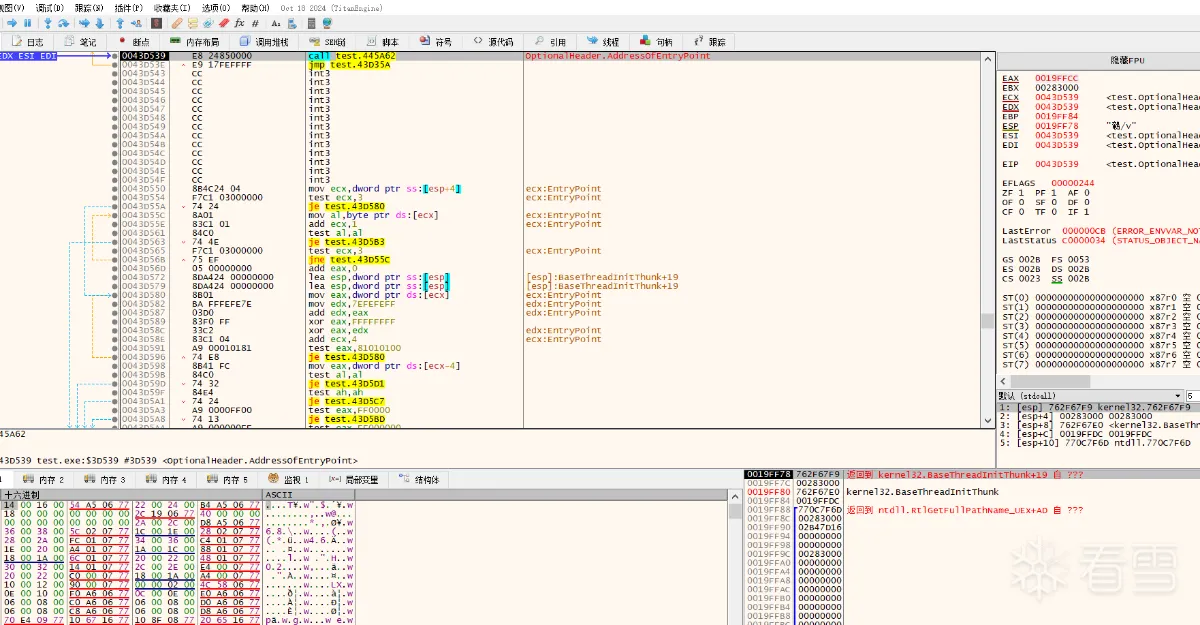Click the EFLAGS value 00000244
The height and width of the screenshot is (625, 1200).
tap(1072, 183)
